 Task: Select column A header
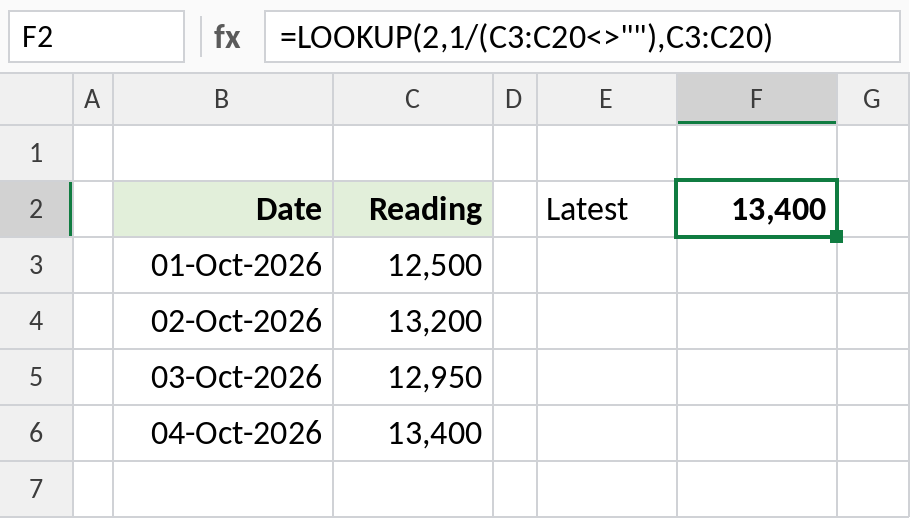93,99
